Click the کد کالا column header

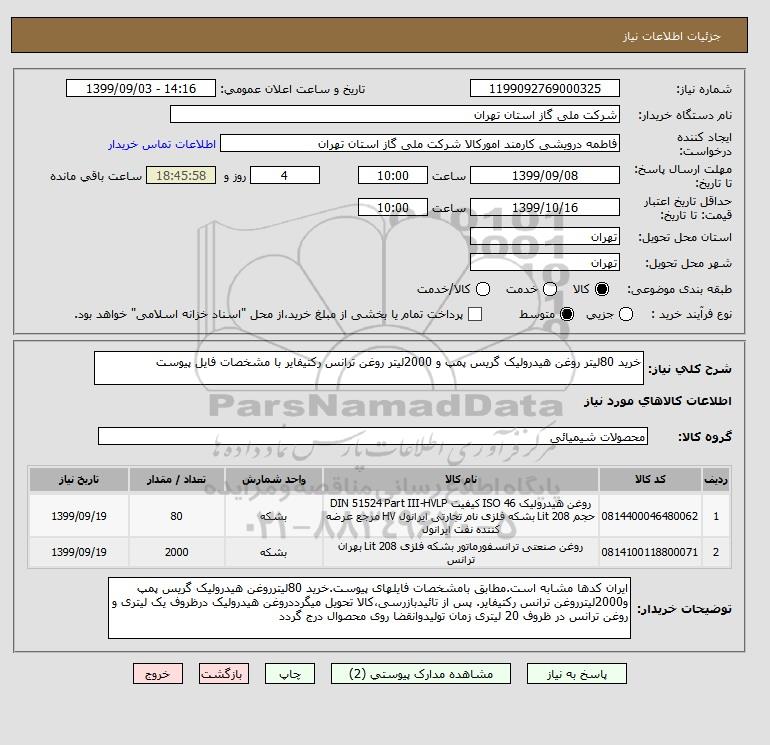(650, 479)
